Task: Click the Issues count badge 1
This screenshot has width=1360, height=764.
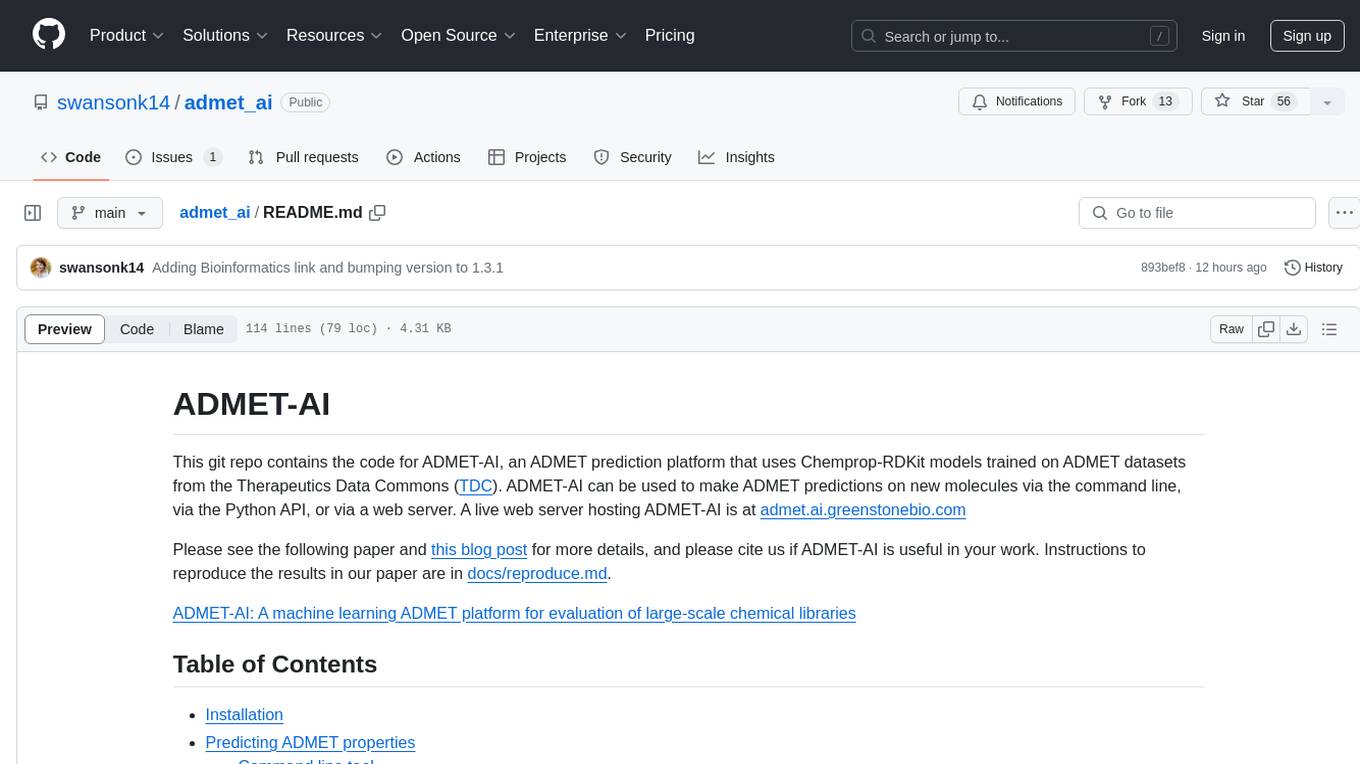Action: [x=212, y=157]
